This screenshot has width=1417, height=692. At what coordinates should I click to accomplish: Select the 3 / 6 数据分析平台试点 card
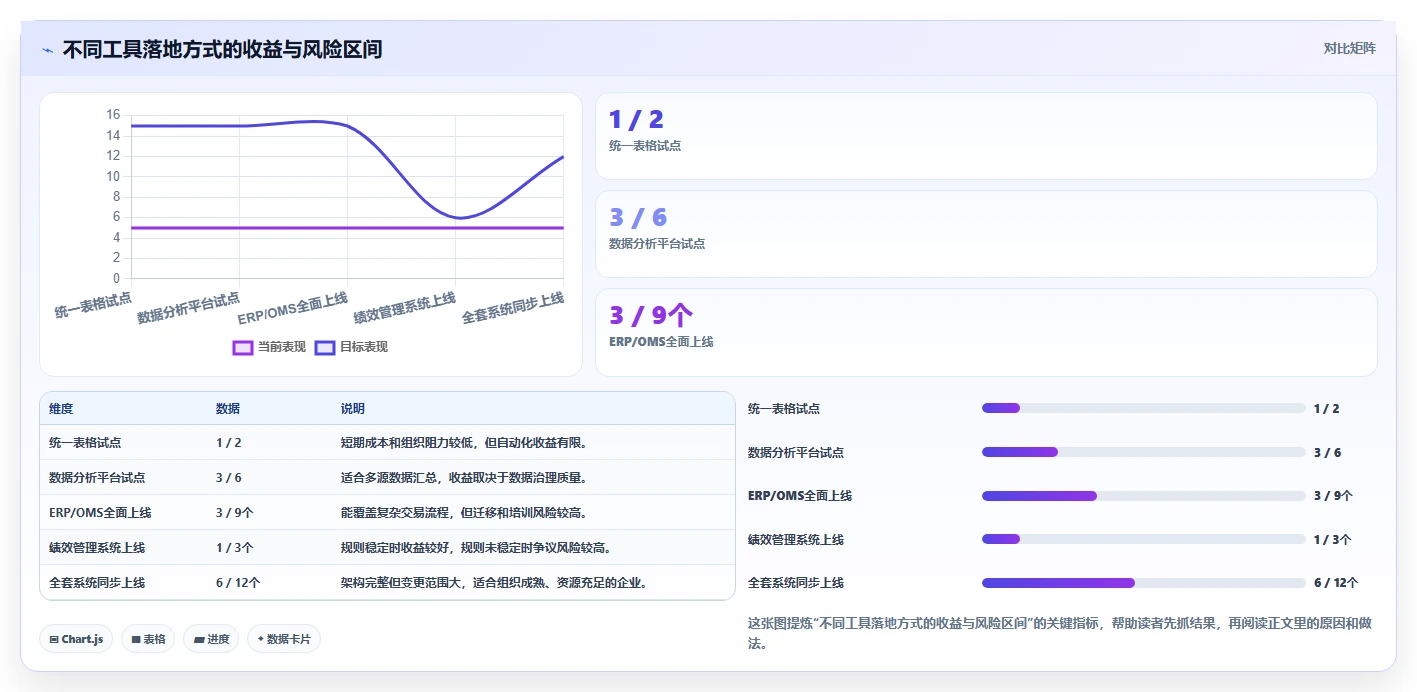(x=986, y=234)
